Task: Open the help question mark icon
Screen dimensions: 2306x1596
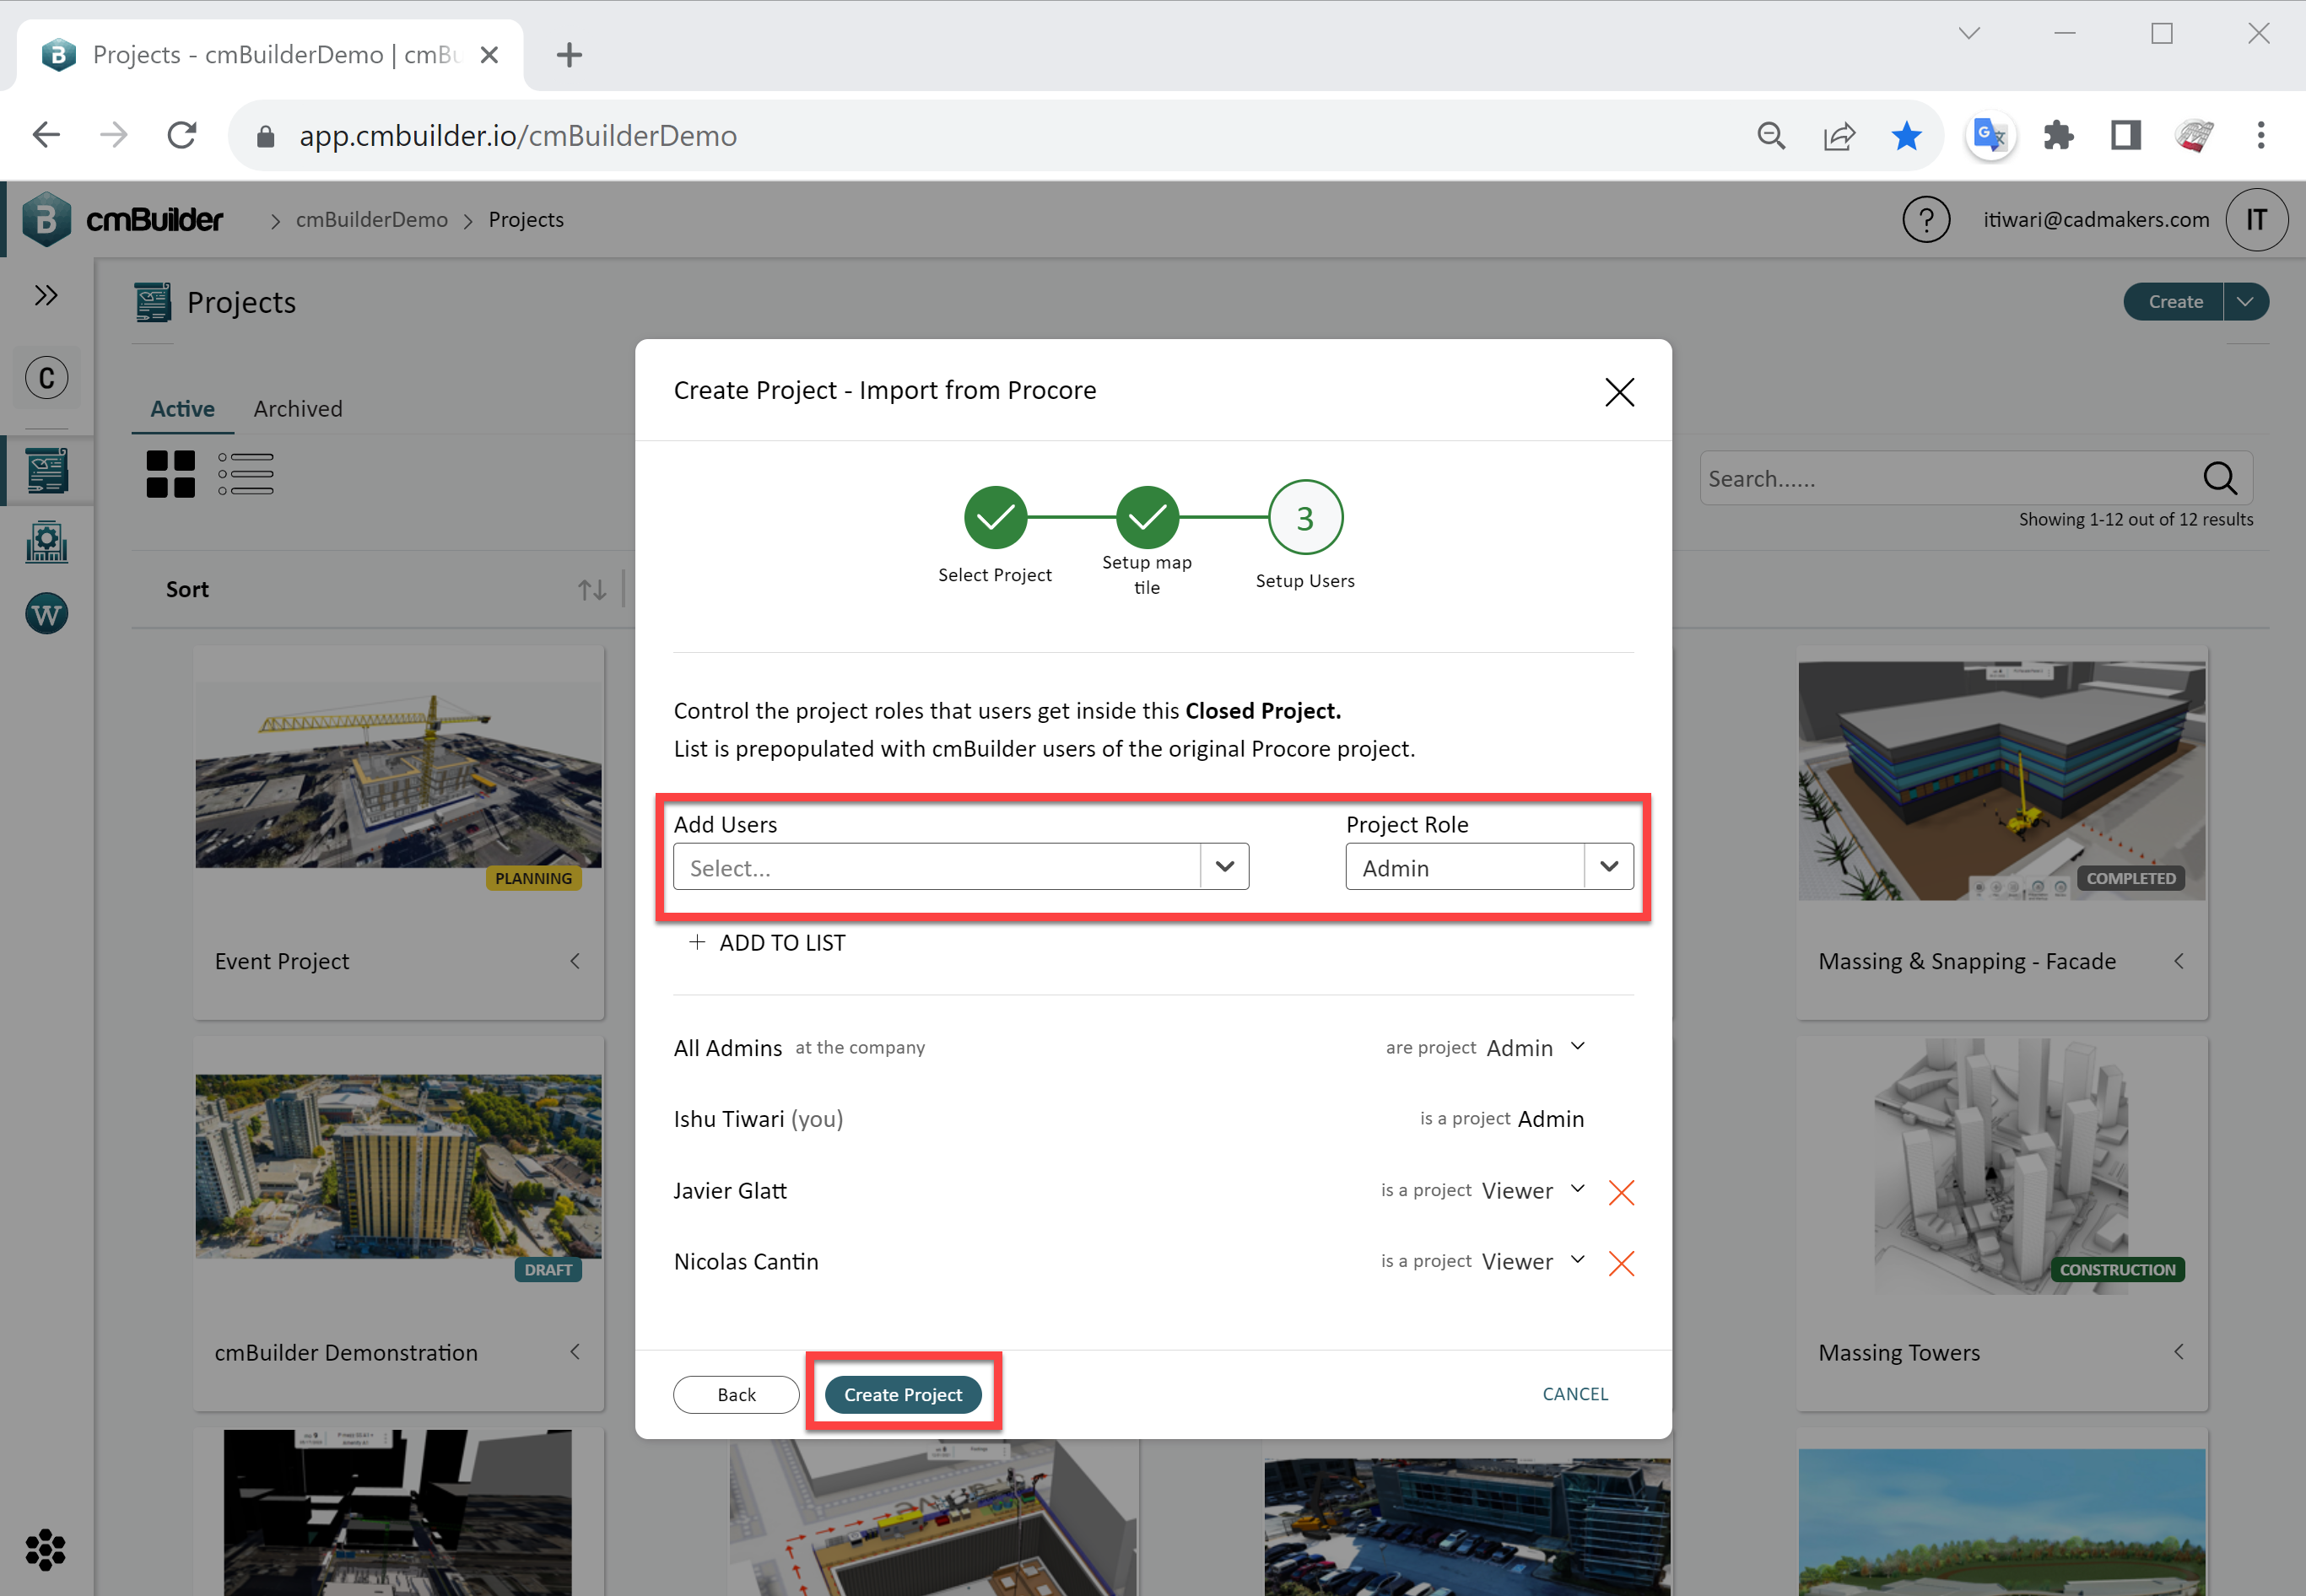Action: click(x=1926, y=219)
